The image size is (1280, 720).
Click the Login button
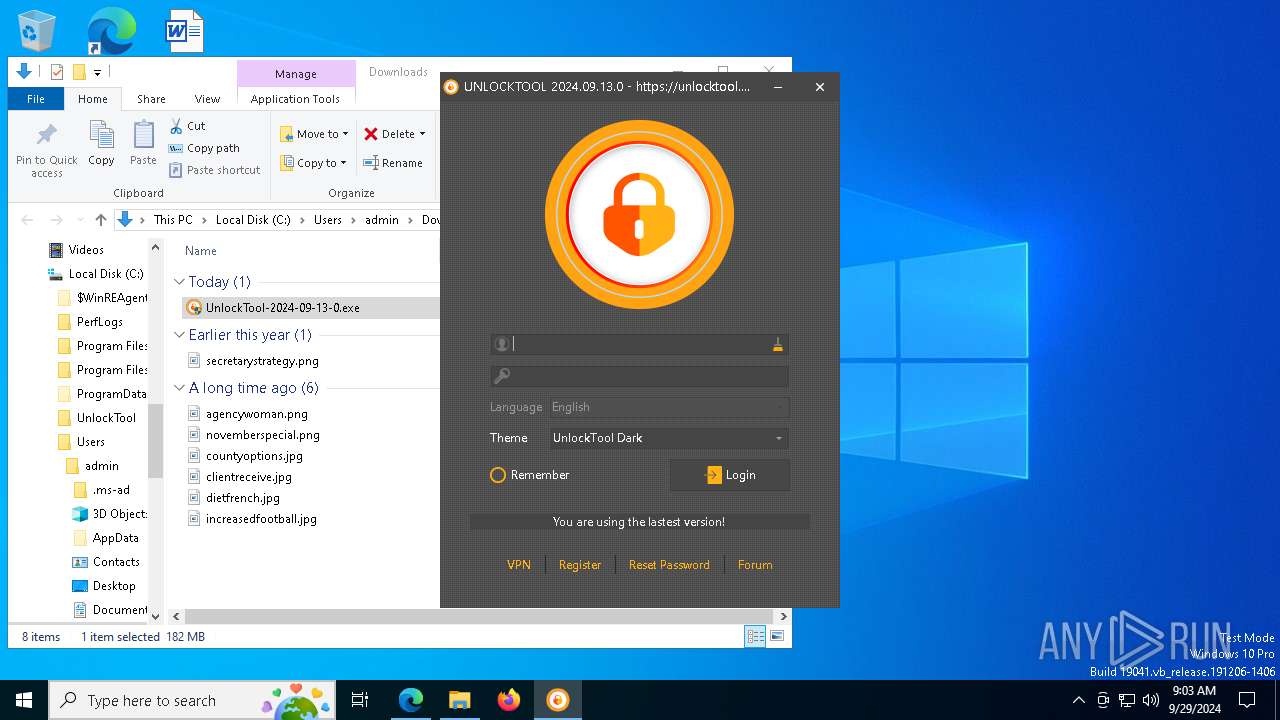(730, 475)
